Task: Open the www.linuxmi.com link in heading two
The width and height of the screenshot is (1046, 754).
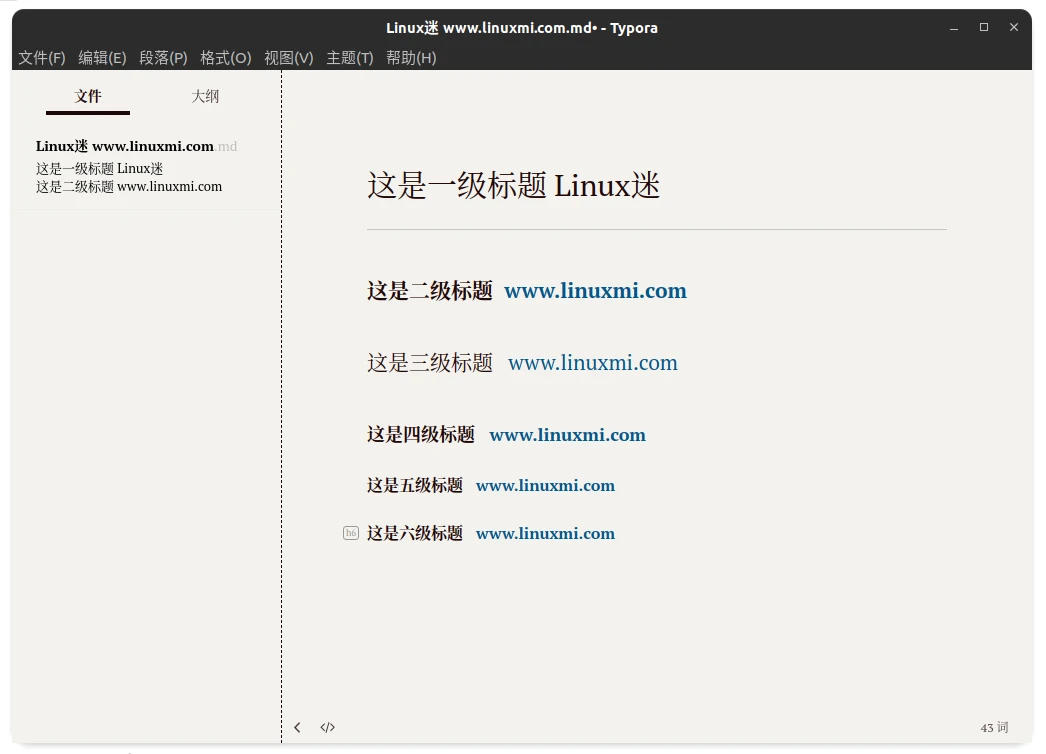Action: coord(595,291)
